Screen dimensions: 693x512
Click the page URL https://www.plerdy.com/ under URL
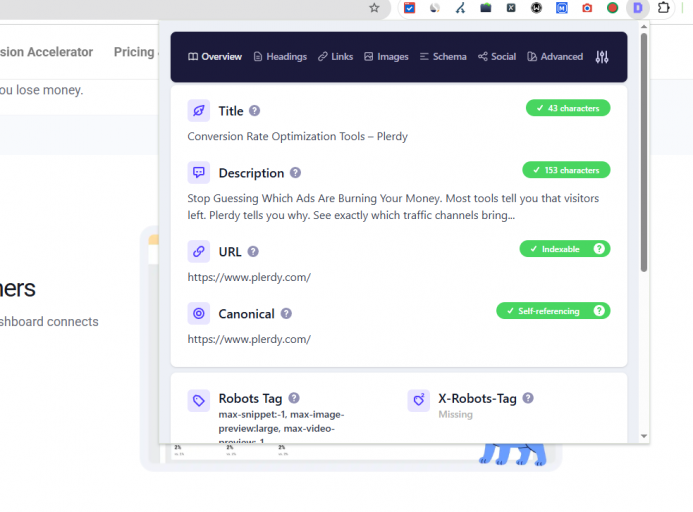(x=249, y=277)
